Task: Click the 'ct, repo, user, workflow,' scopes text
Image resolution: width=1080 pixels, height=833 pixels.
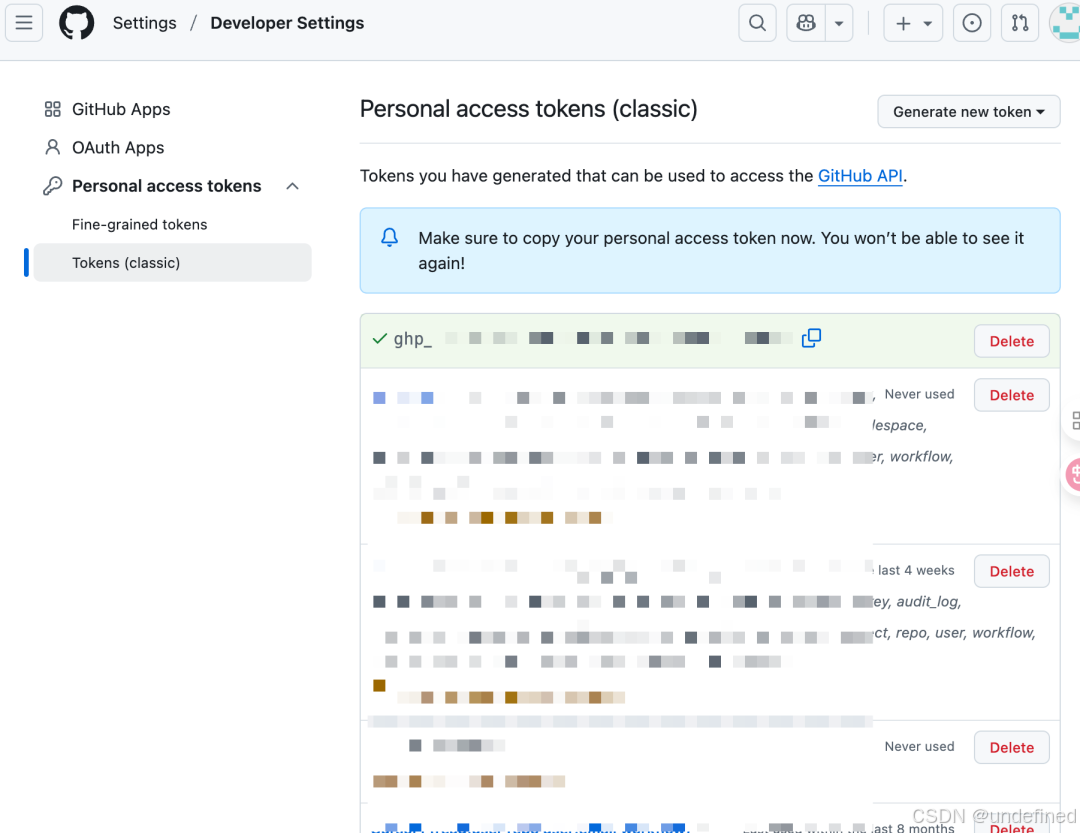Action: [955, 633]
